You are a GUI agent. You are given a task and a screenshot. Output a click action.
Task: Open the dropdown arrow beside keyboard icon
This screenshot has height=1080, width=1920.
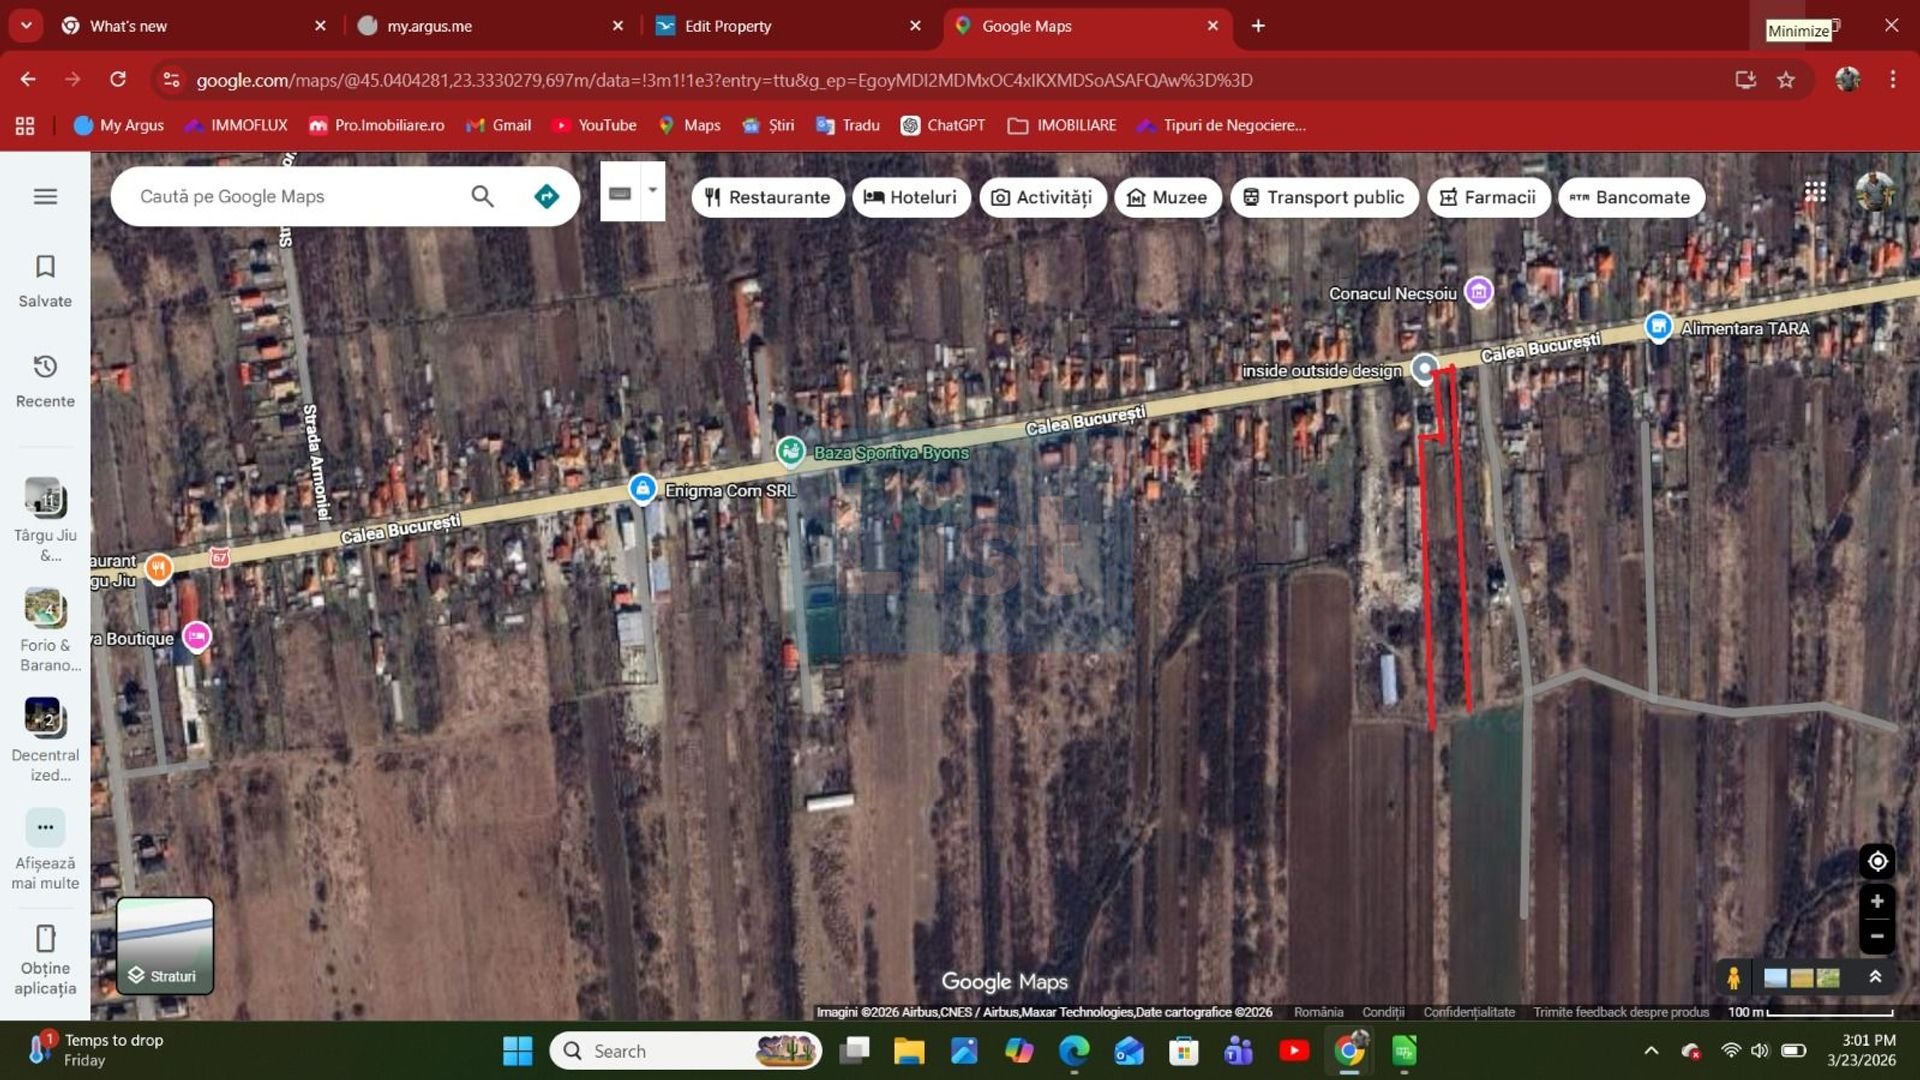(652, 190)
